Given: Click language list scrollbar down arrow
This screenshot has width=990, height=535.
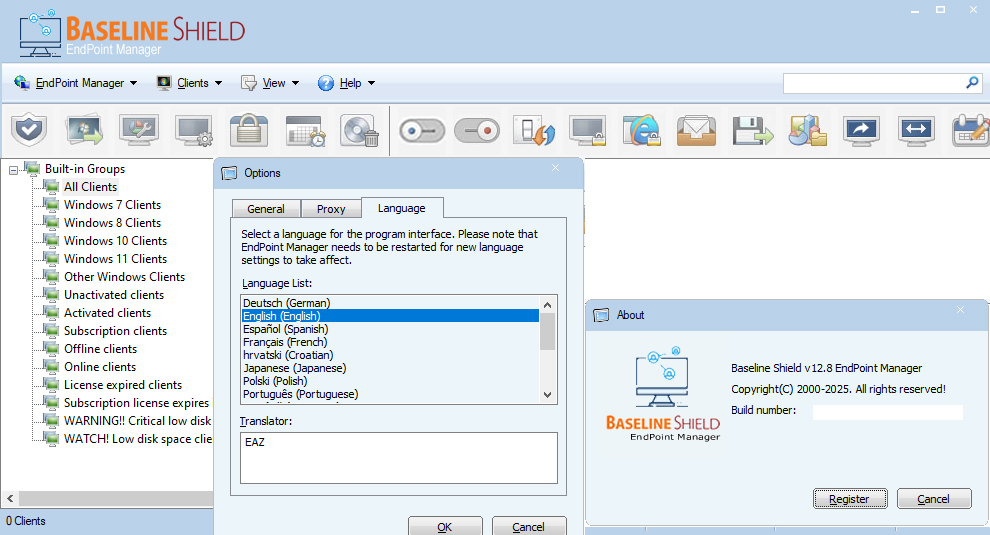Looking at the screenshot, I should click(x=547, y=395).
